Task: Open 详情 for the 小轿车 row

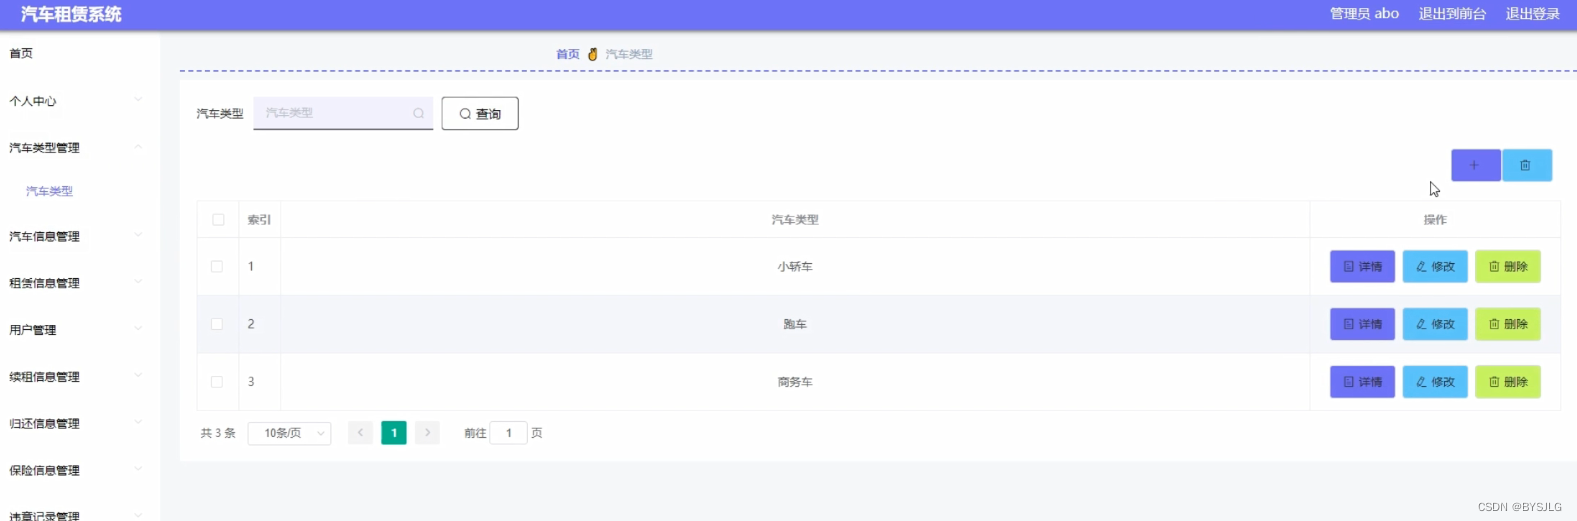Action: tap(1362, 267)
